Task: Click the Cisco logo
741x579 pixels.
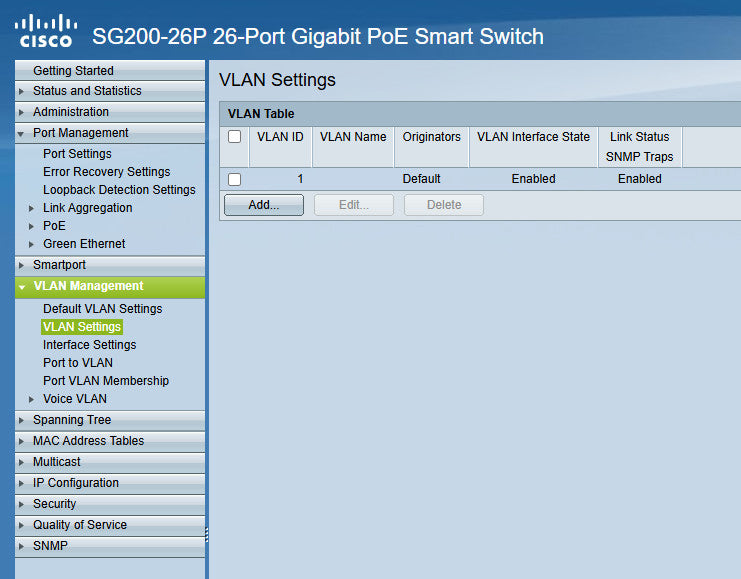Action: point(45,31)
